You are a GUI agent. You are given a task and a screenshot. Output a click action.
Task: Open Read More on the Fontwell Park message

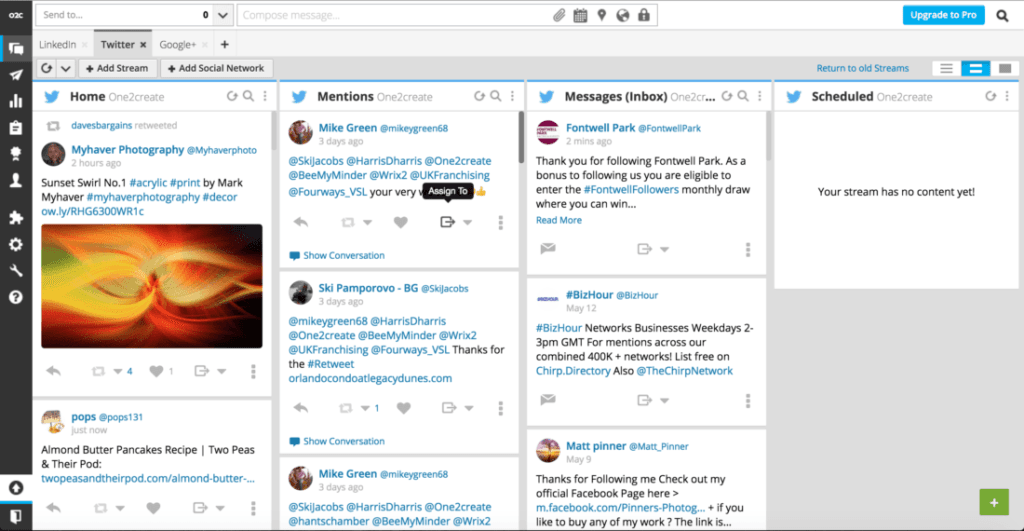tap(559, 220)
